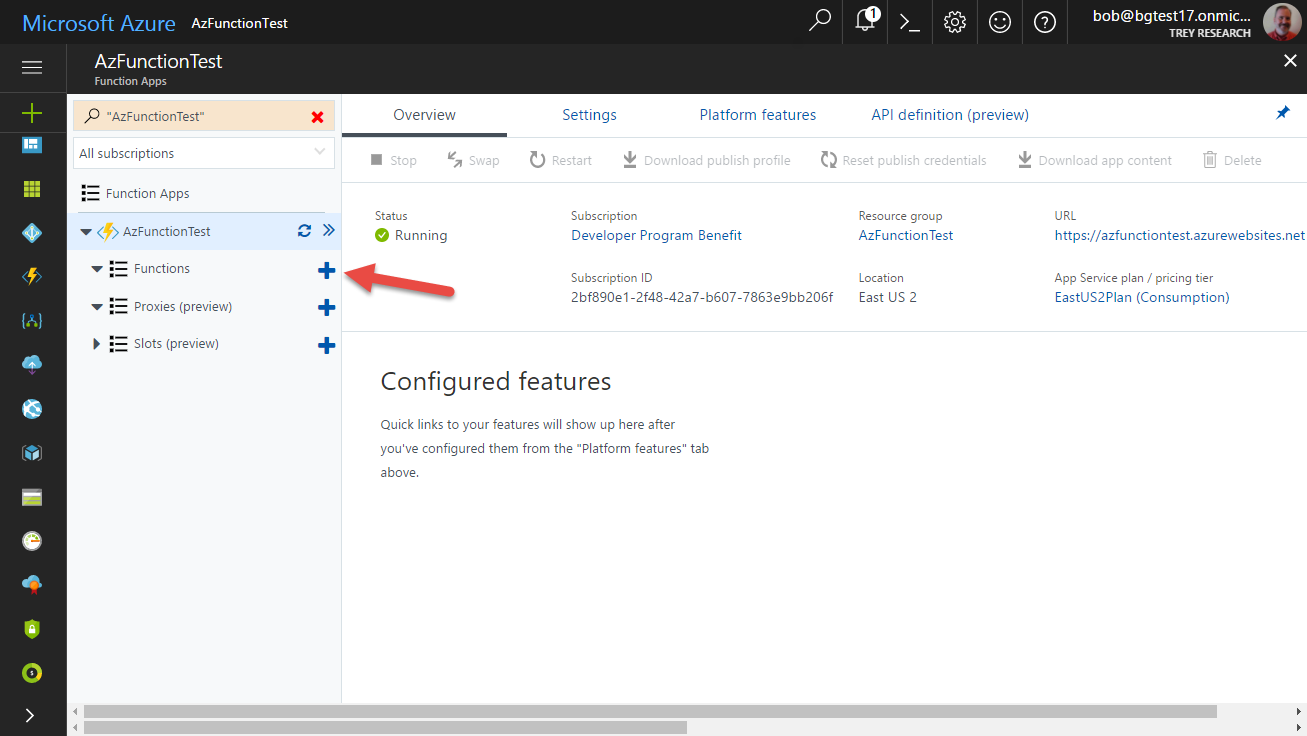Collapse the Proxies (preview) node

pyautogui.click(x=97, y=307)
